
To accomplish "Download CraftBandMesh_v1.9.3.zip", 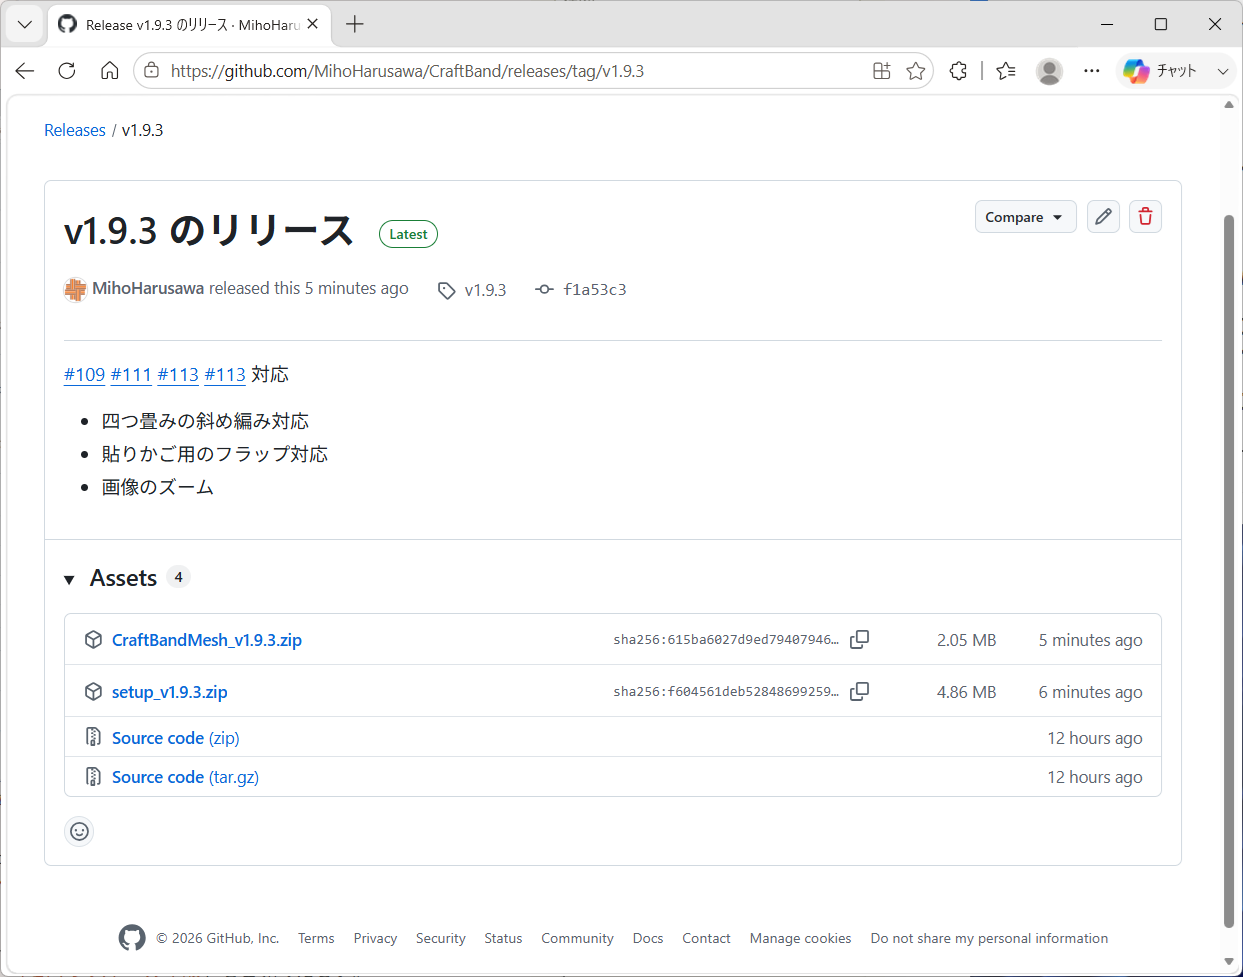I will click(207, 640).
